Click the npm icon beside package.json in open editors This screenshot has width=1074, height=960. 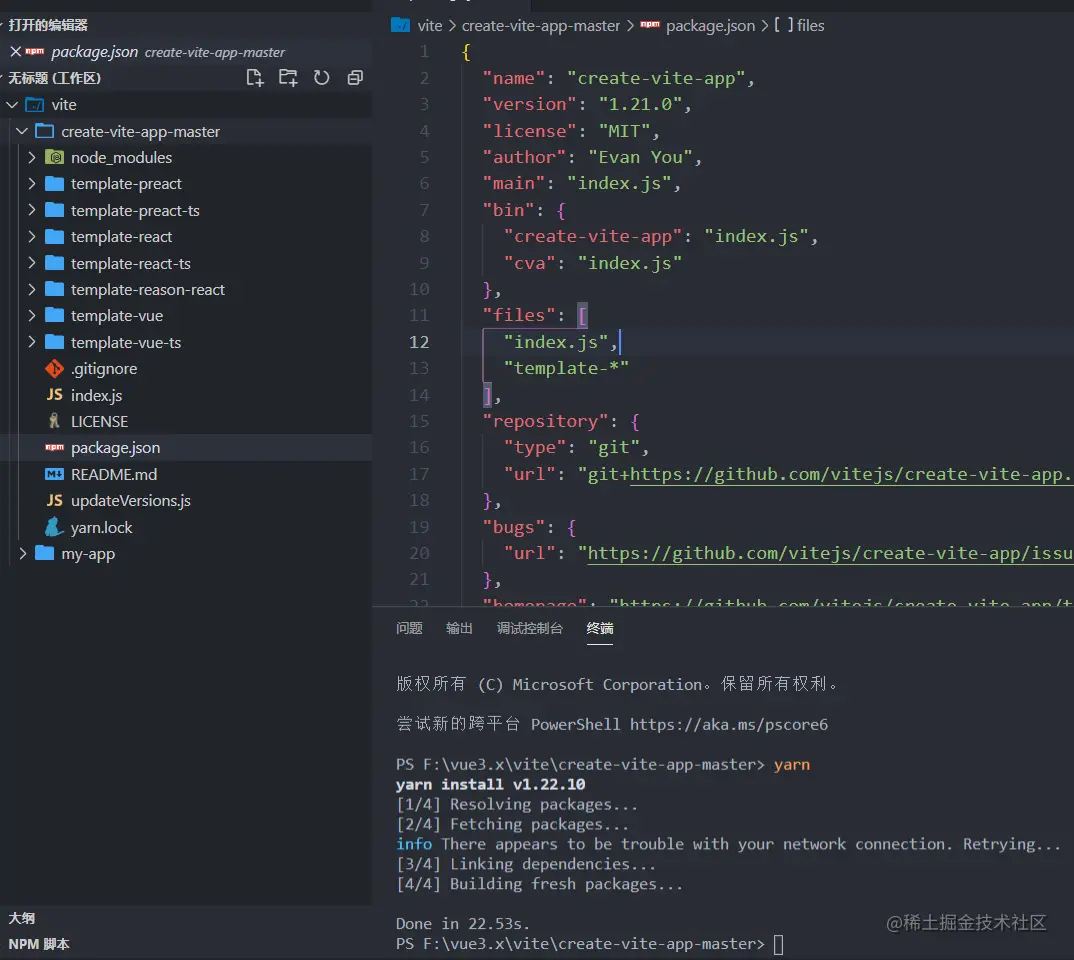click(35, 51)
